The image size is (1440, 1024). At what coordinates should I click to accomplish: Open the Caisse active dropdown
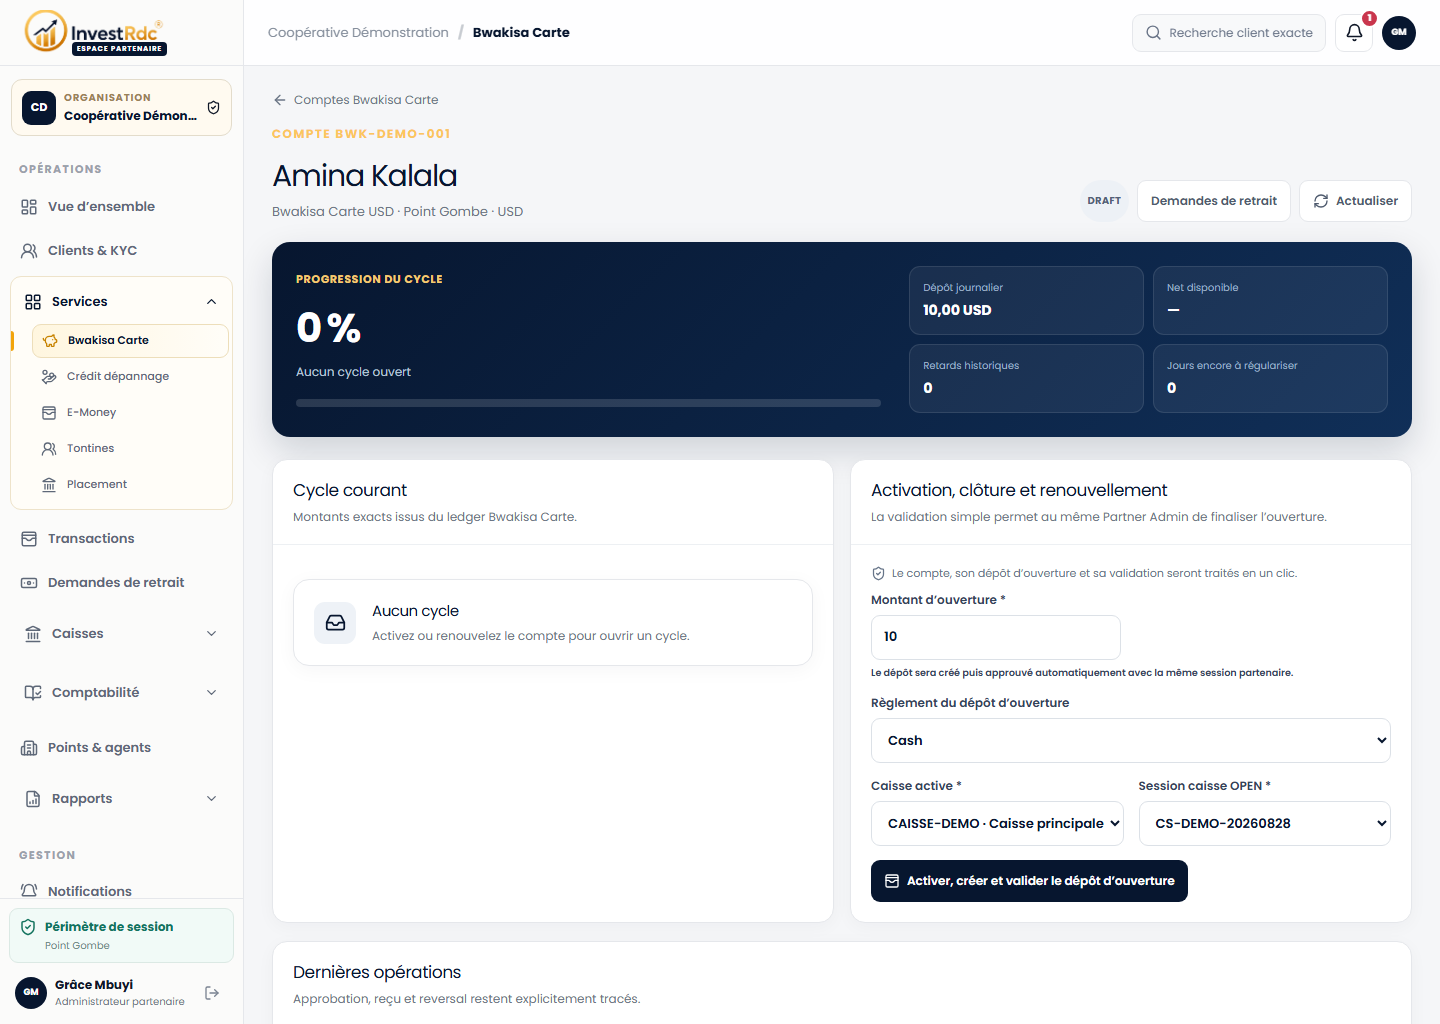(x=997, y=824)
